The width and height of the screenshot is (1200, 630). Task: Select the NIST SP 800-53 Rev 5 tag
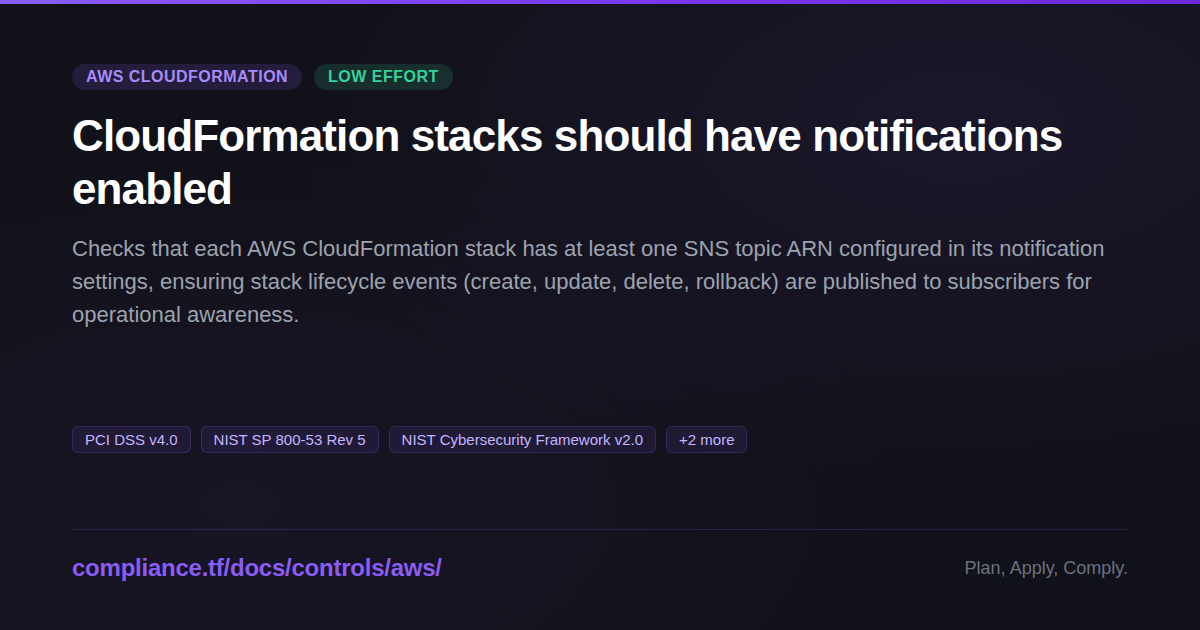(x=290, y=440)
